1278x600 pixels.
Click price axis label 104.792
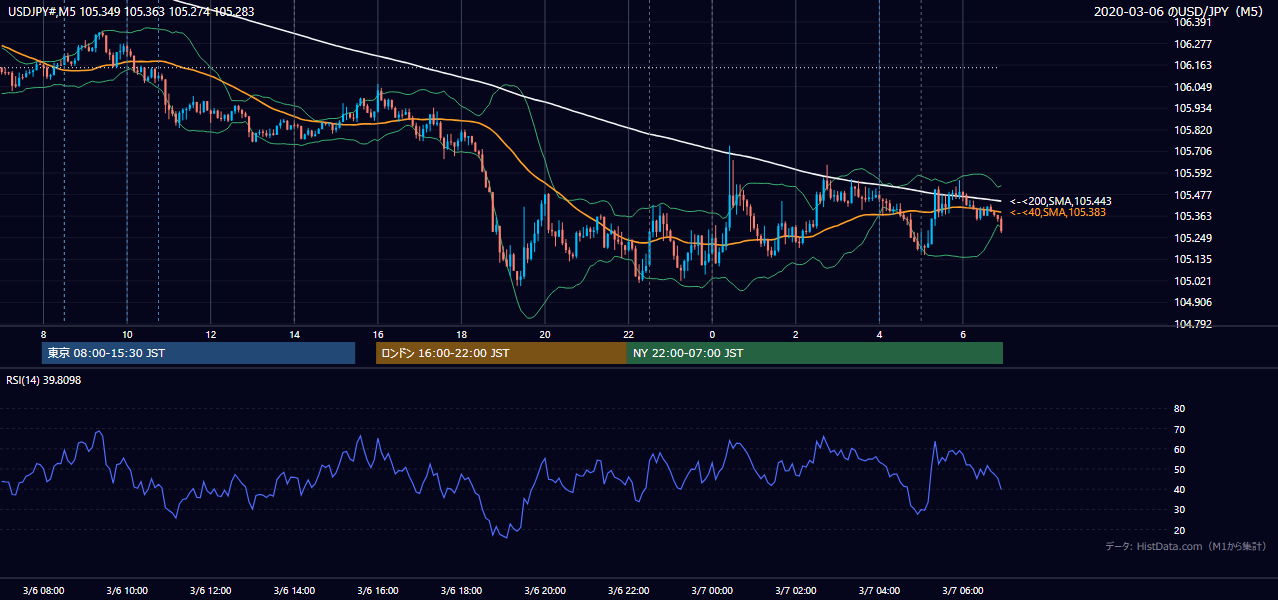point(1193,324)
